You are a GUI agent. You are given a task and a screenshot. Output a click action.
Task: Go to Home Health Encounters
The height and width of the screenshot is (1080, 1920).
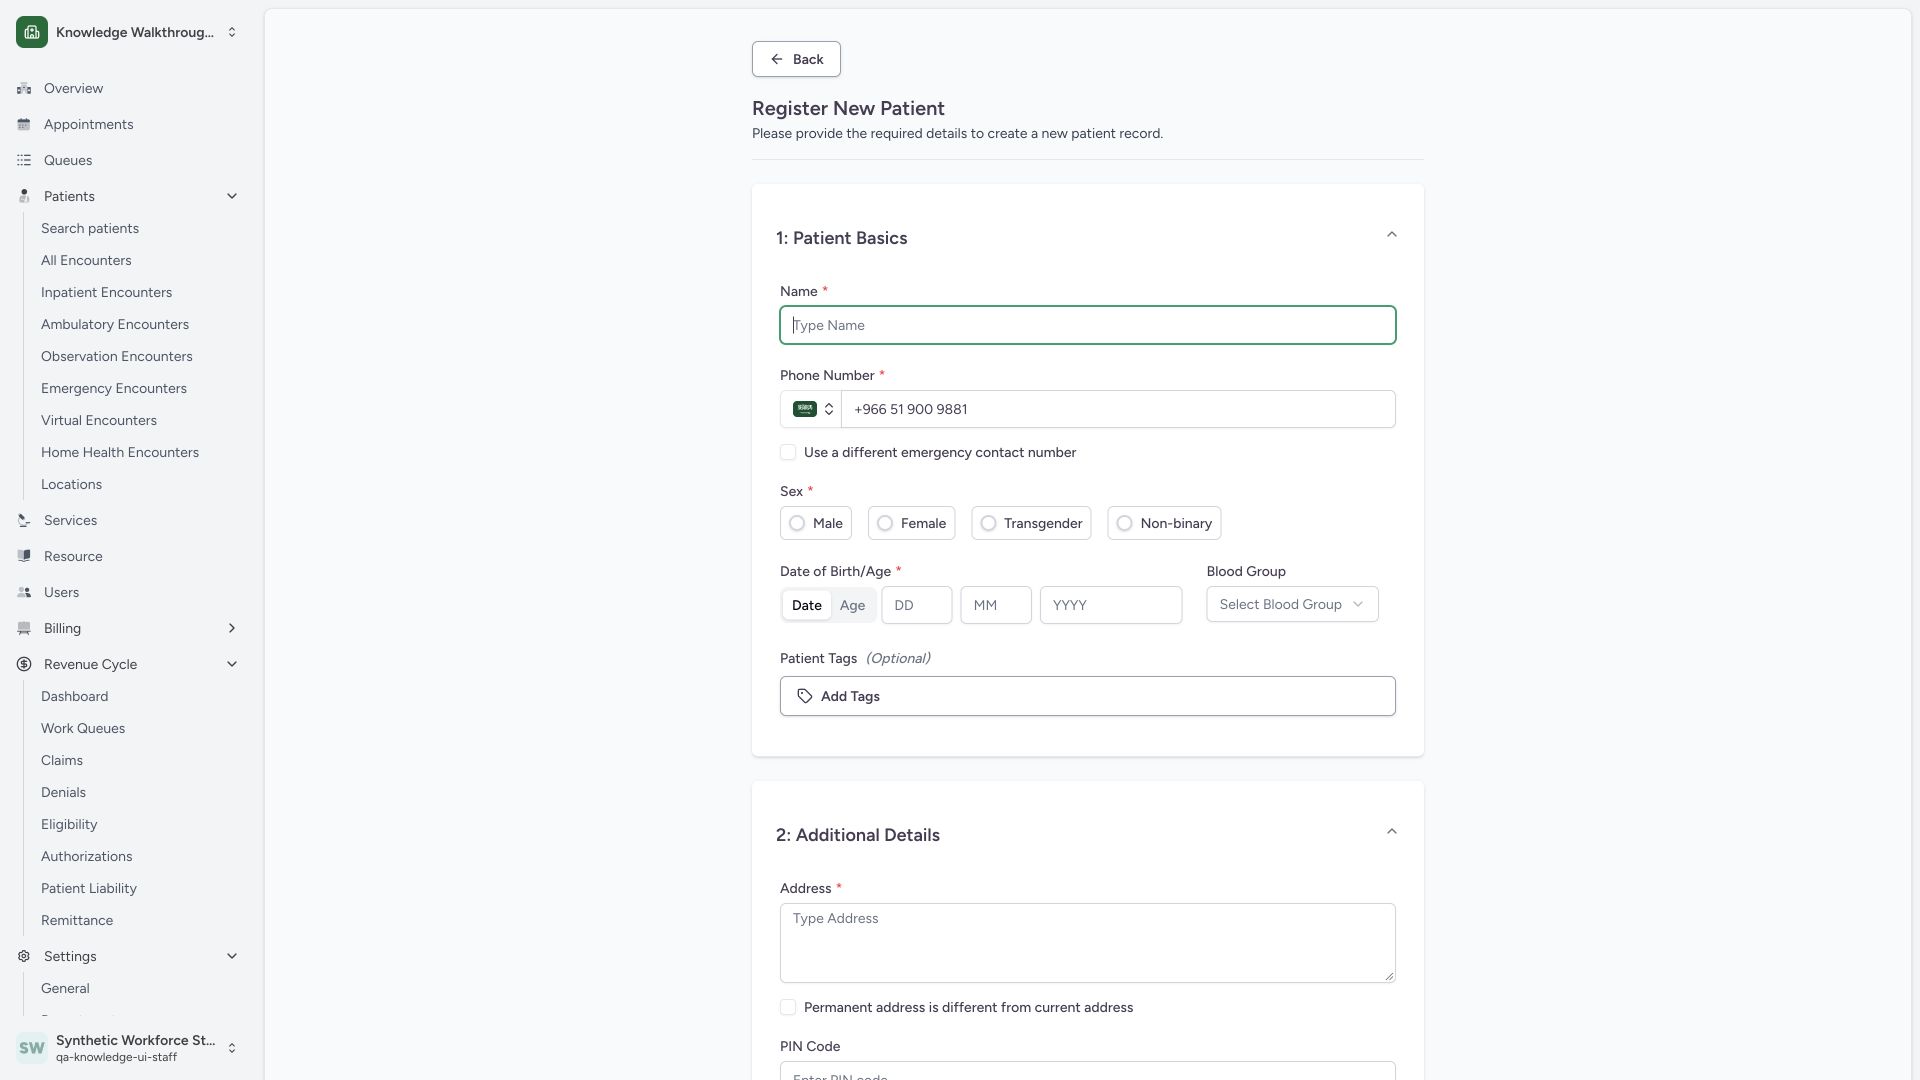pyautogui.click(x=120, y=452)
